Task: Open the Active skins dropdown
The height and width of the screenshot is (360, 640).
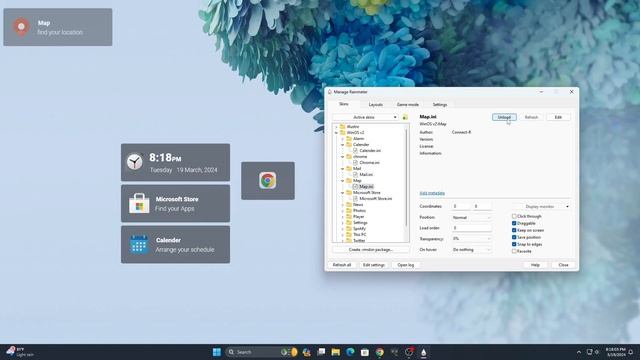Action: click(x=366, y=117)
